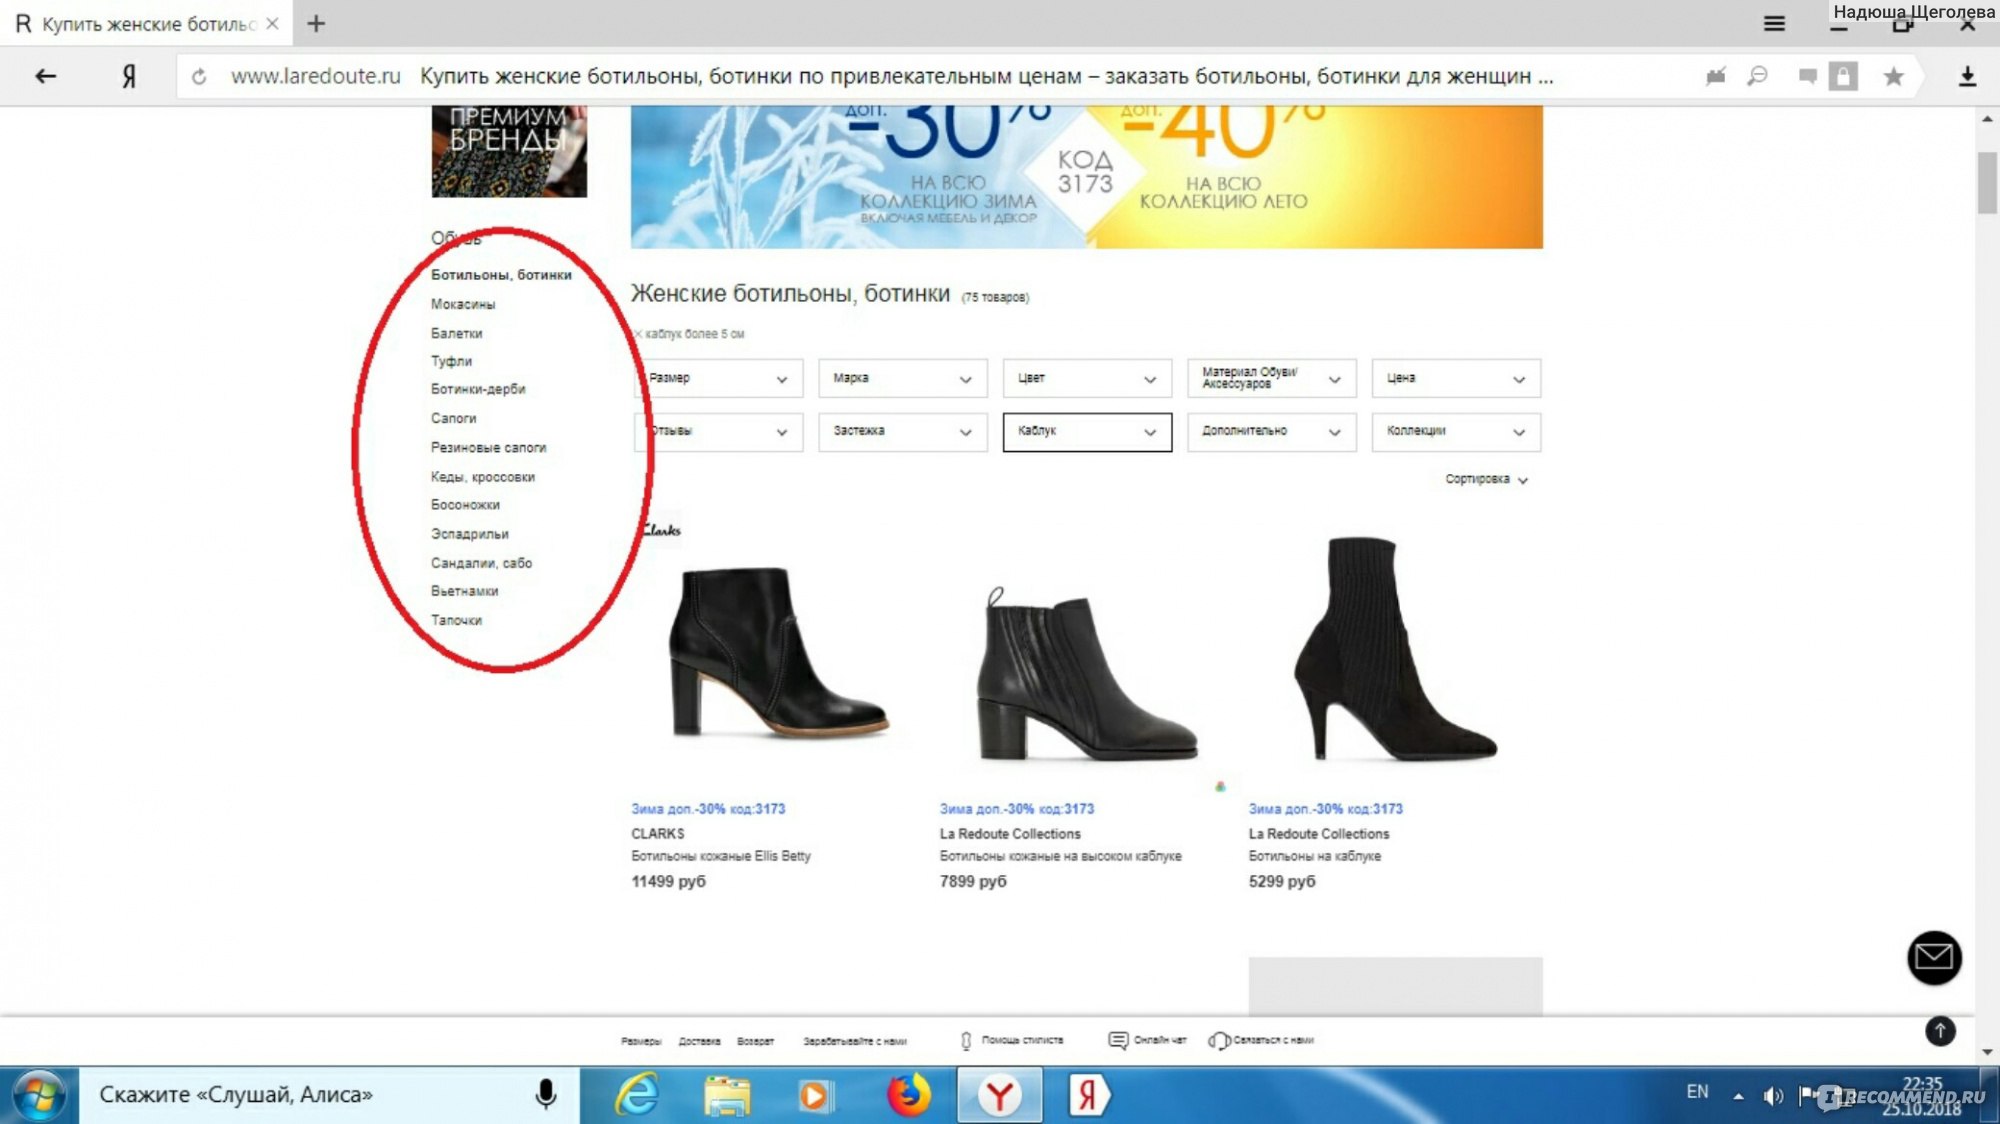This screenshot has height=1124, width=2000.
Task: Open the Windows Start button
Action: pos(38,1095)
